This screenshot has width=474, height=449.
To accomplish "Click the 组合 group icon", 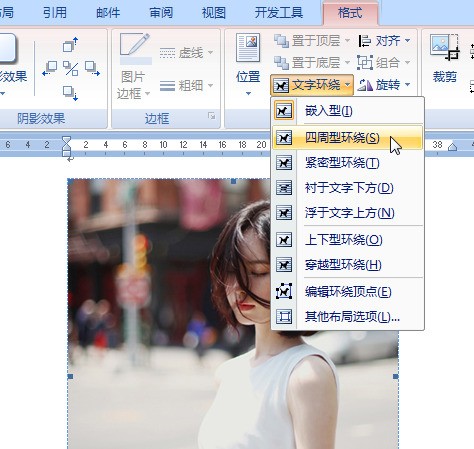I will (x=365, y=62).
